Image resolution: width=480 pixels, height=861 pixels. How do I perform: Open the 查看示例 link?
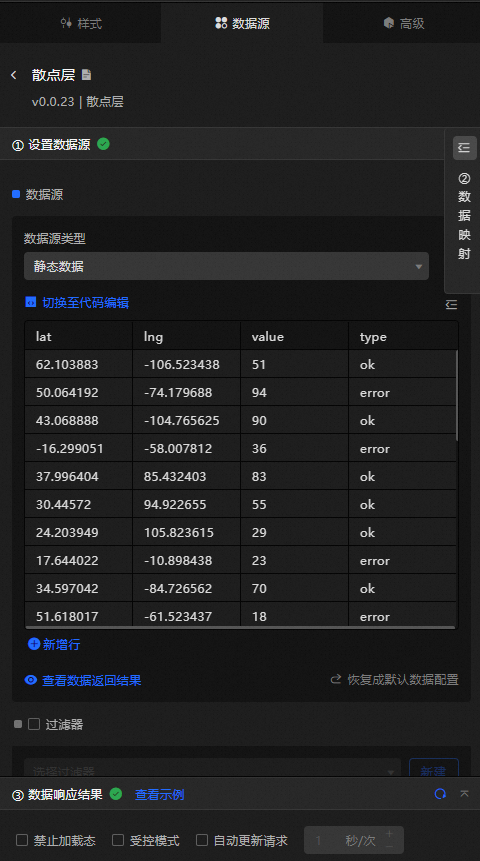159,794
